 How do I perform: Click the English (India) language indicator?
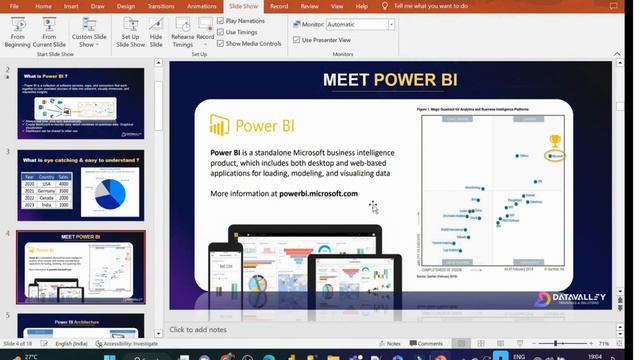pyautogui.click(x=71, y=344)
